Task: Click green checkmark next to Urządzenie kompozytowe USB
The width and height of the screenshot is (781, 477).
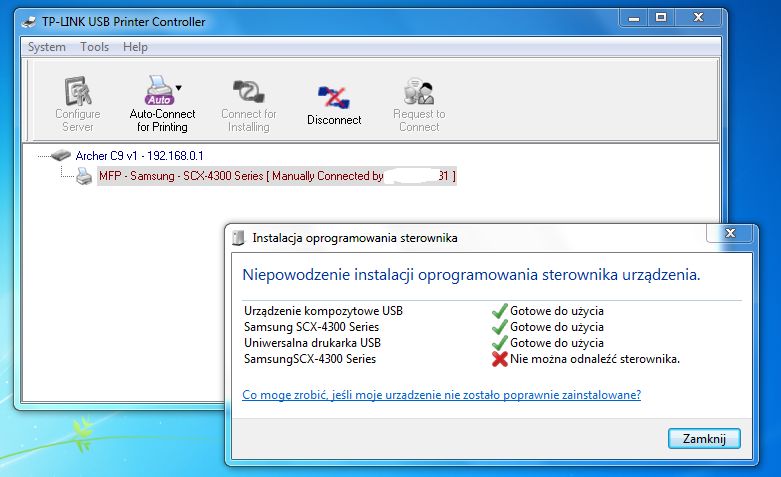Action: click(x=500, y=311)
